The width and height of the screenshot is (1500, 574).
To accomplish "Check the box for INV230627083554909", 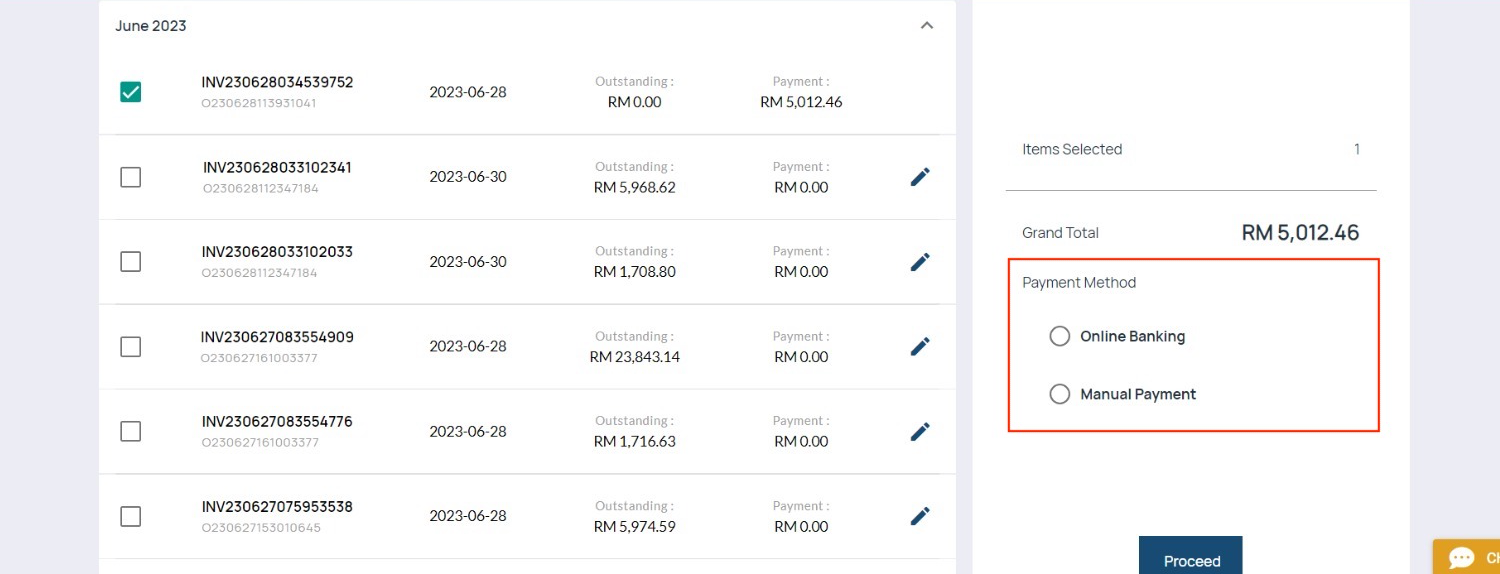I will 130,347.
